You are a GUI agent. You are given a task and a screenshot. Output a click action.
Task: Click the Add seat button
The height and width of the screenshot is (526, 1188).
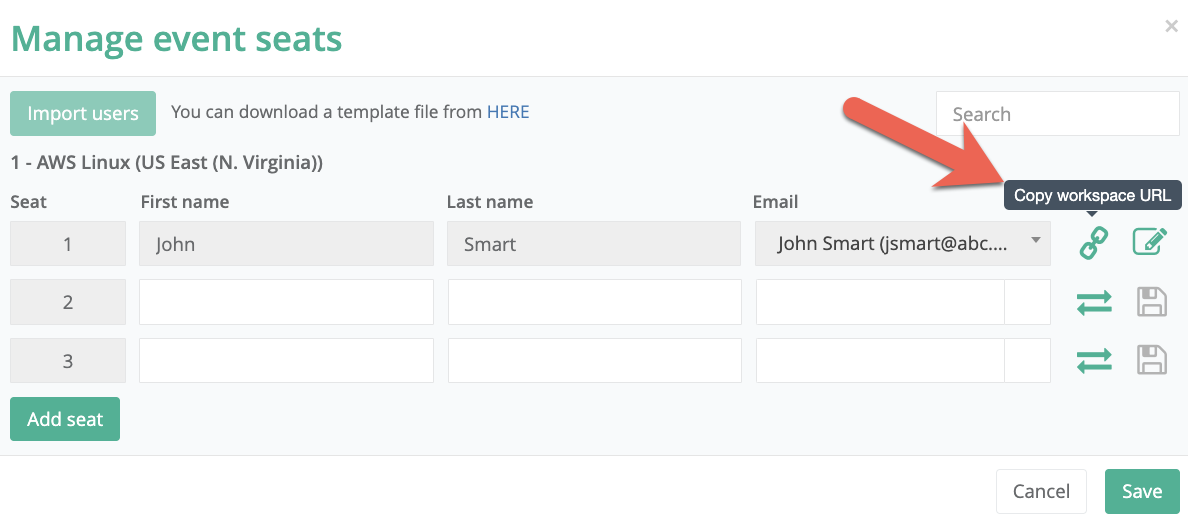65,419
